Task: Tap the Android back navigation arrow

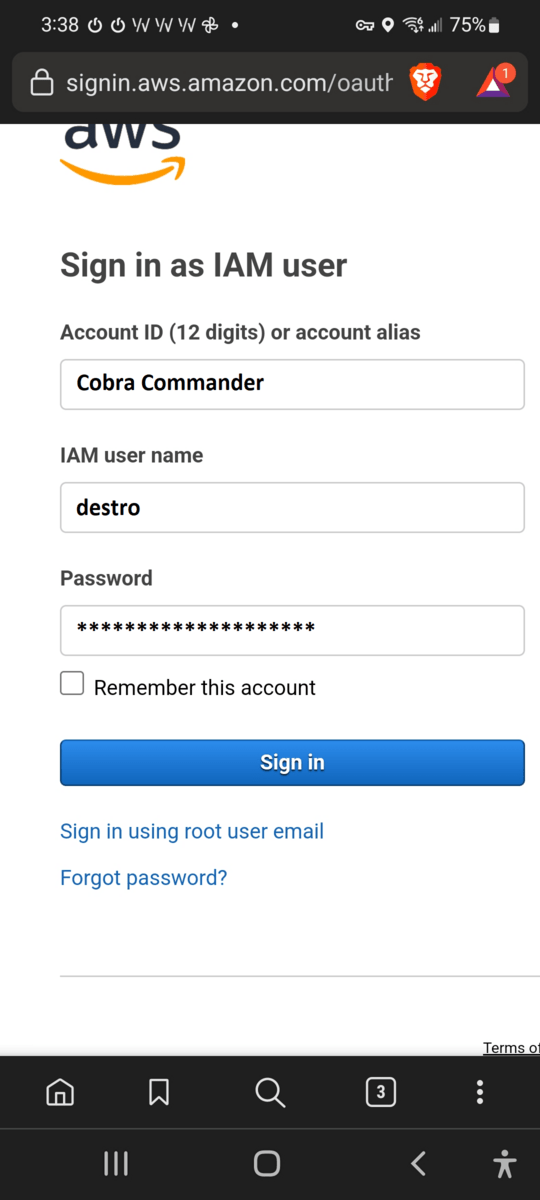Action: [x=419, y=1163]
